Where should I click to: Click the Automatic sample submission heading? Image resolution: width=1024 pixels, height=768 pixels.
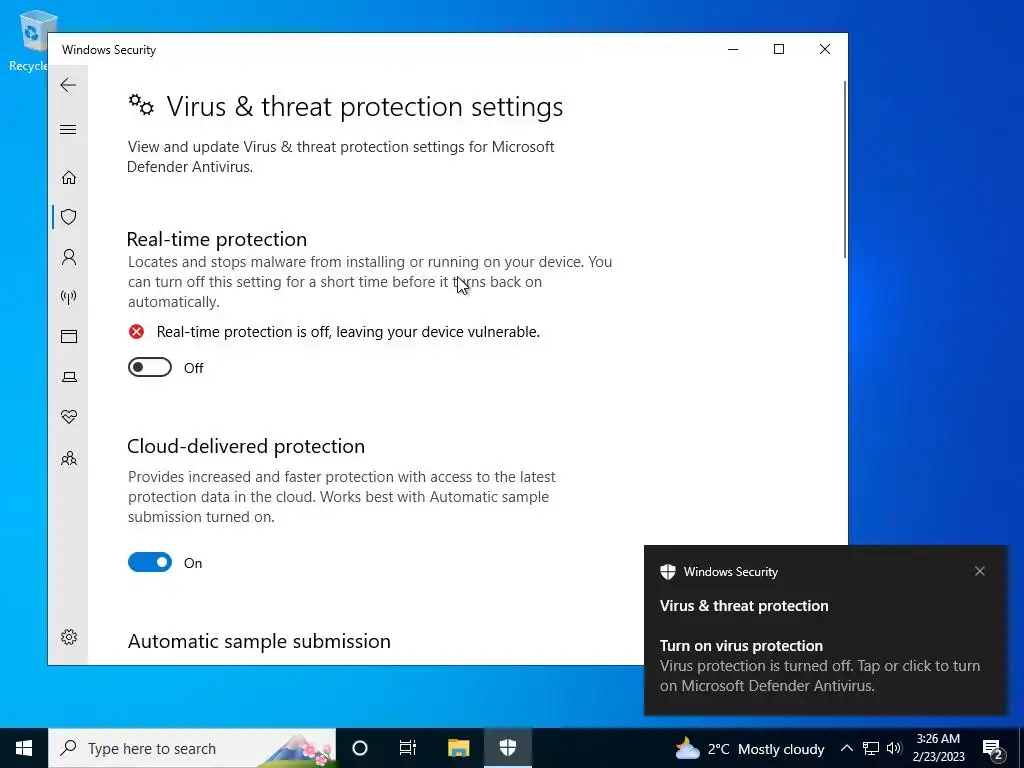[259, 641]
